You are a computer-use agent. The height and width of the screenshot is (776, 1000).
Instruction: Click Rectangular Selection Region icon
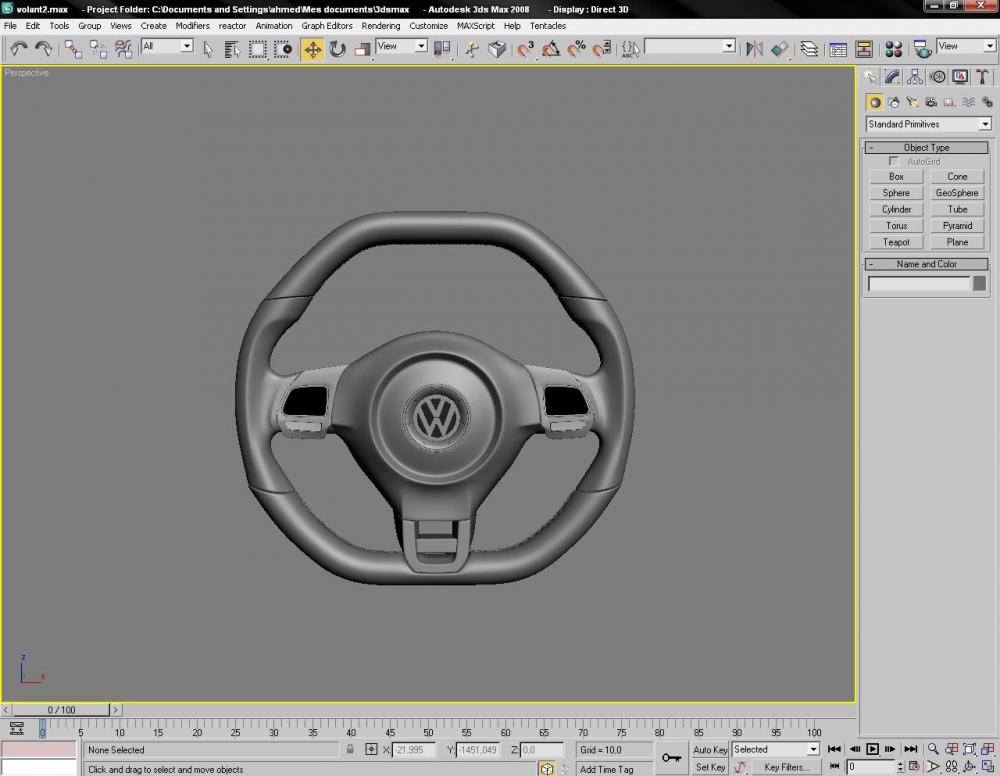click(258, 49)
